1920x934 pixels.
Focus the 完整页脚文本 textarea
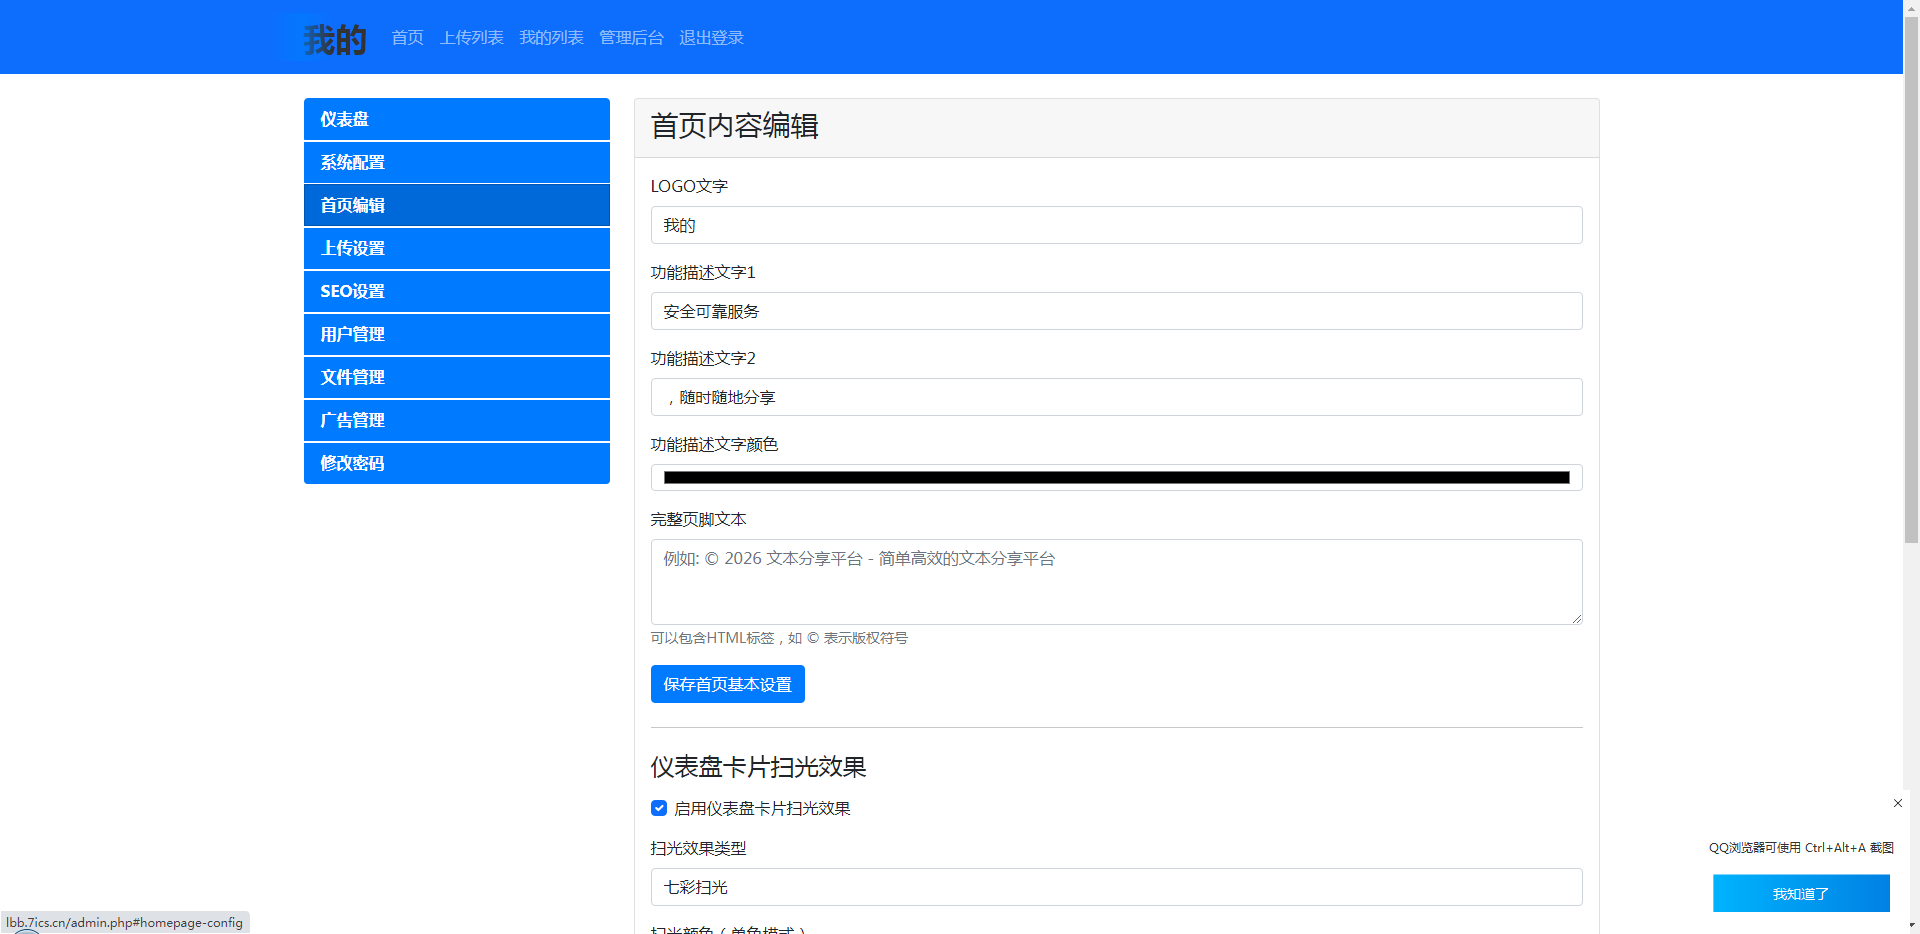coord(1115,582)
